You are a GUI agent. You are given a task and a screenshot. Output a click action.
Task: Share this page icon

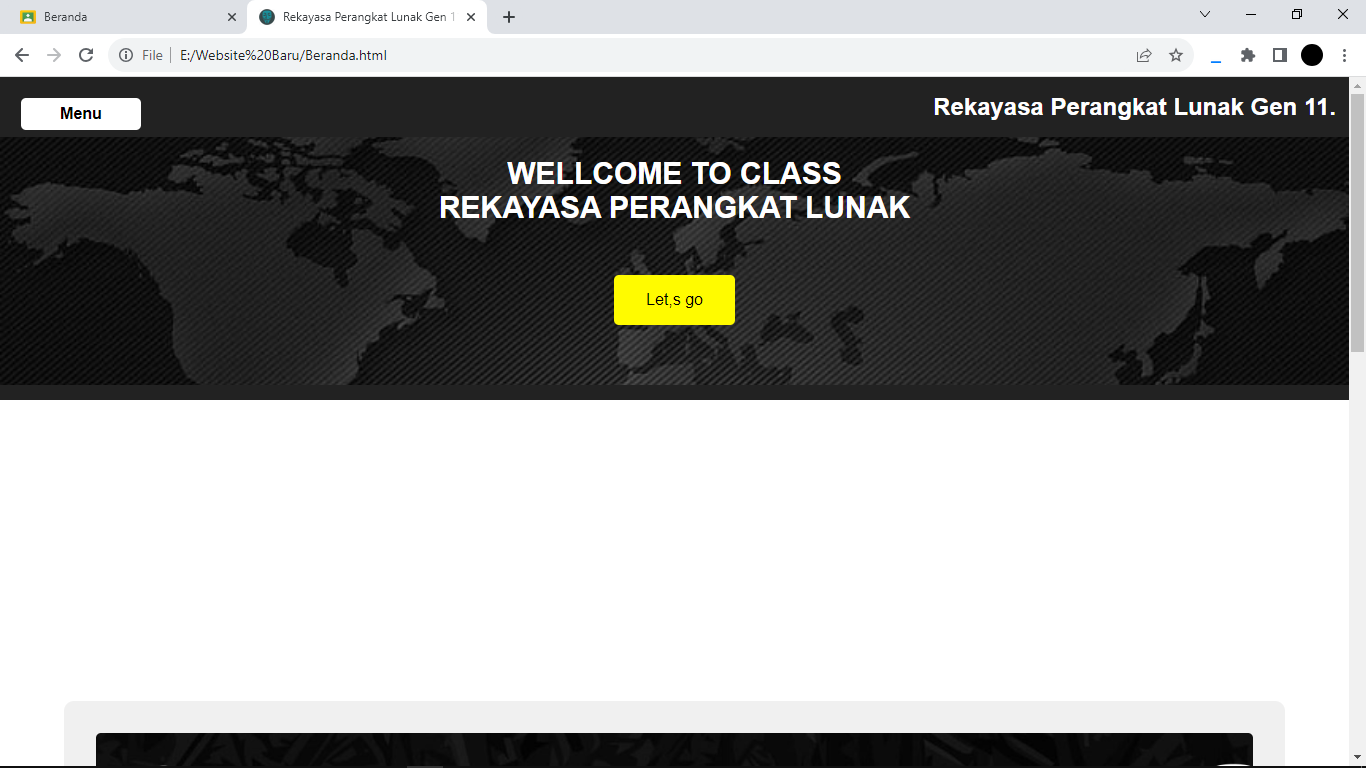tap(1144, 55)
